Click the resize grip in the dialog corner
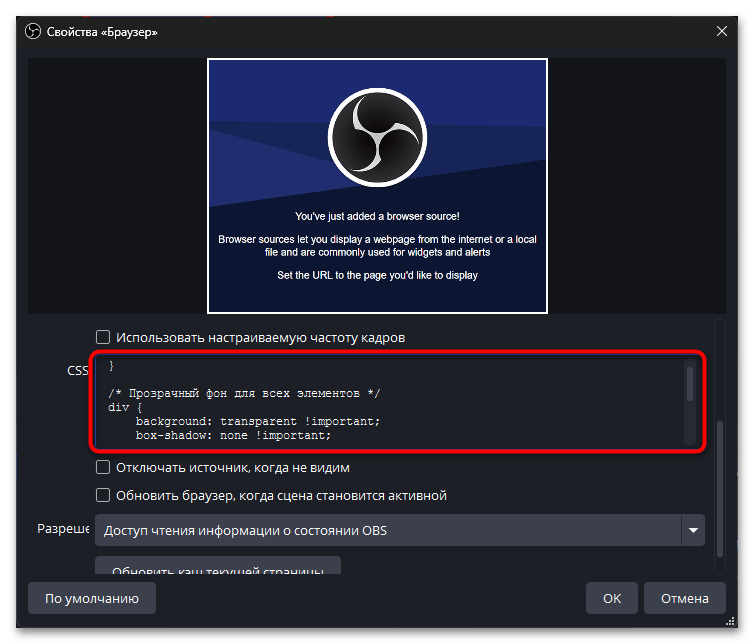This screenshot has width=754, height=644. (730, 621)
